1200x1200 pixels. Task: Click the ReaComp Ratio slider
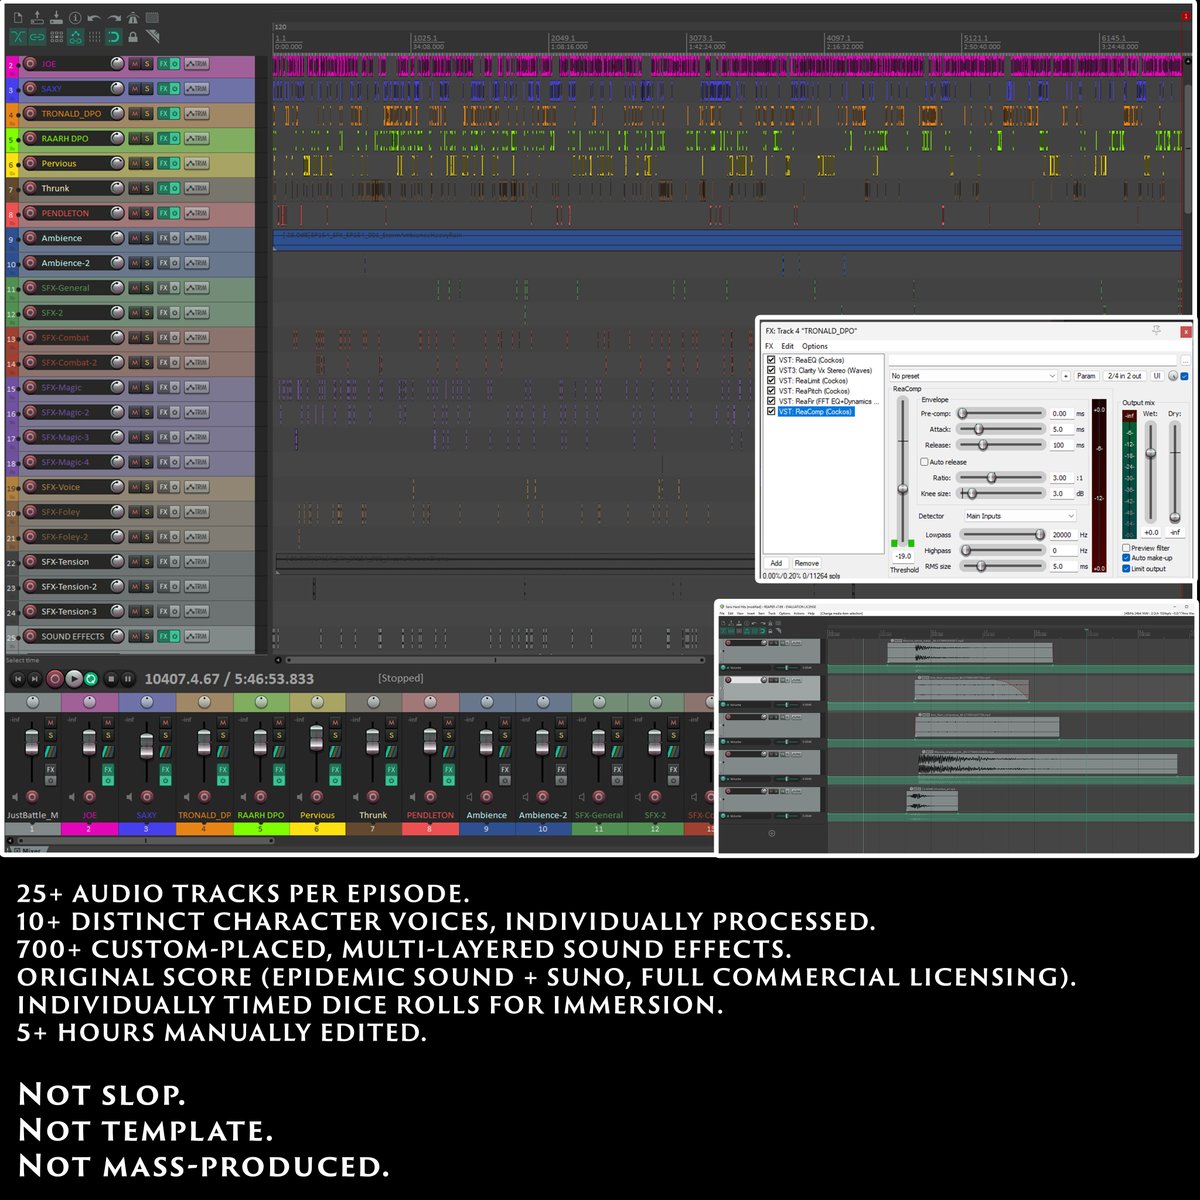point(1001,478)
